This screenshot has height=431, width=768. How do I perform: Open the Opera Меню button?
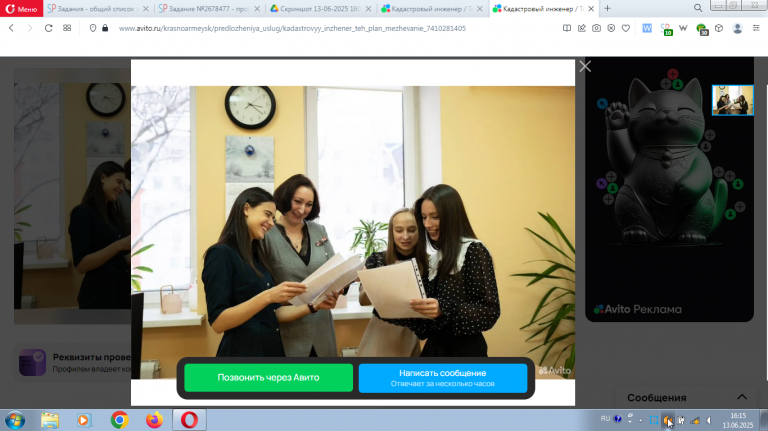pos(22,9)
